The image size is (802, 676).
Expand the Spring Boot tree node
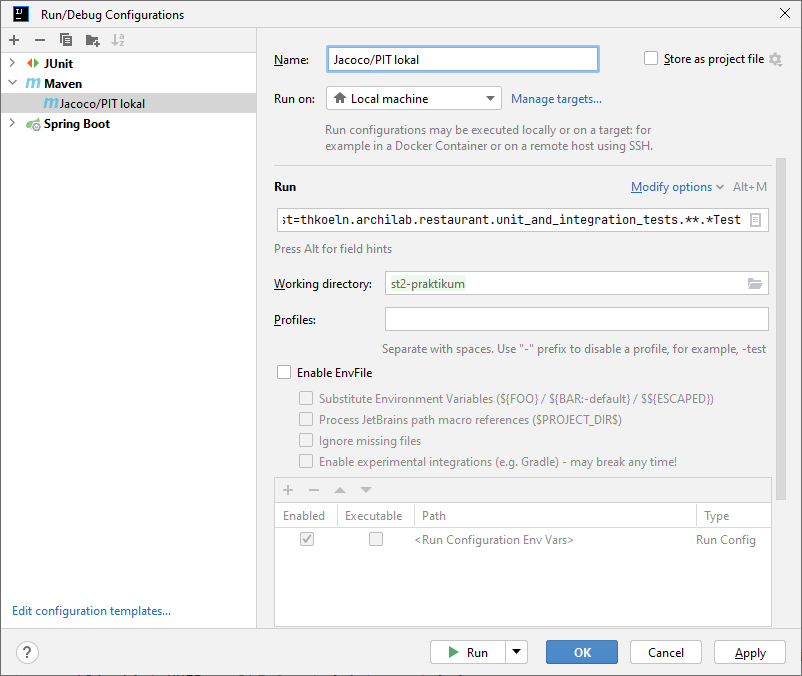pyautogui.click(x=12, y=123)
